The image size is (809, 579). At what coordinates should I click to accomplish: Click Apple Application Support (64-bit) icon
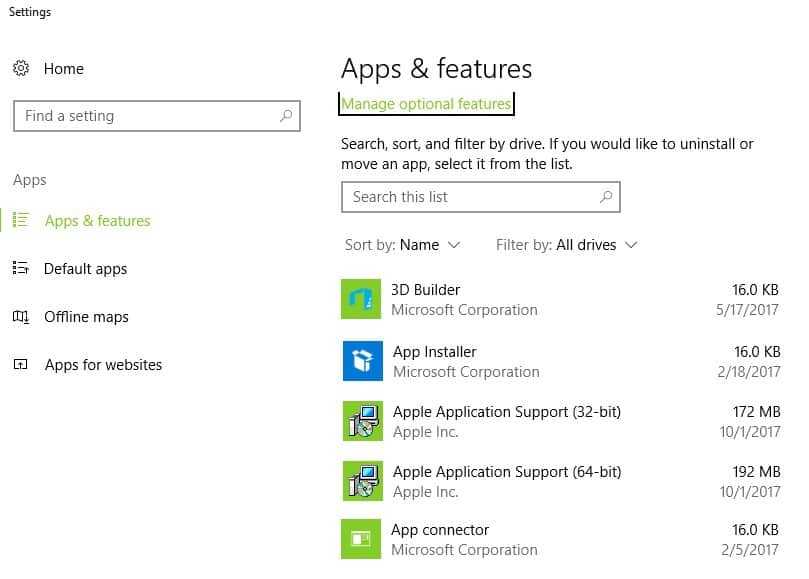coord(363,481)
